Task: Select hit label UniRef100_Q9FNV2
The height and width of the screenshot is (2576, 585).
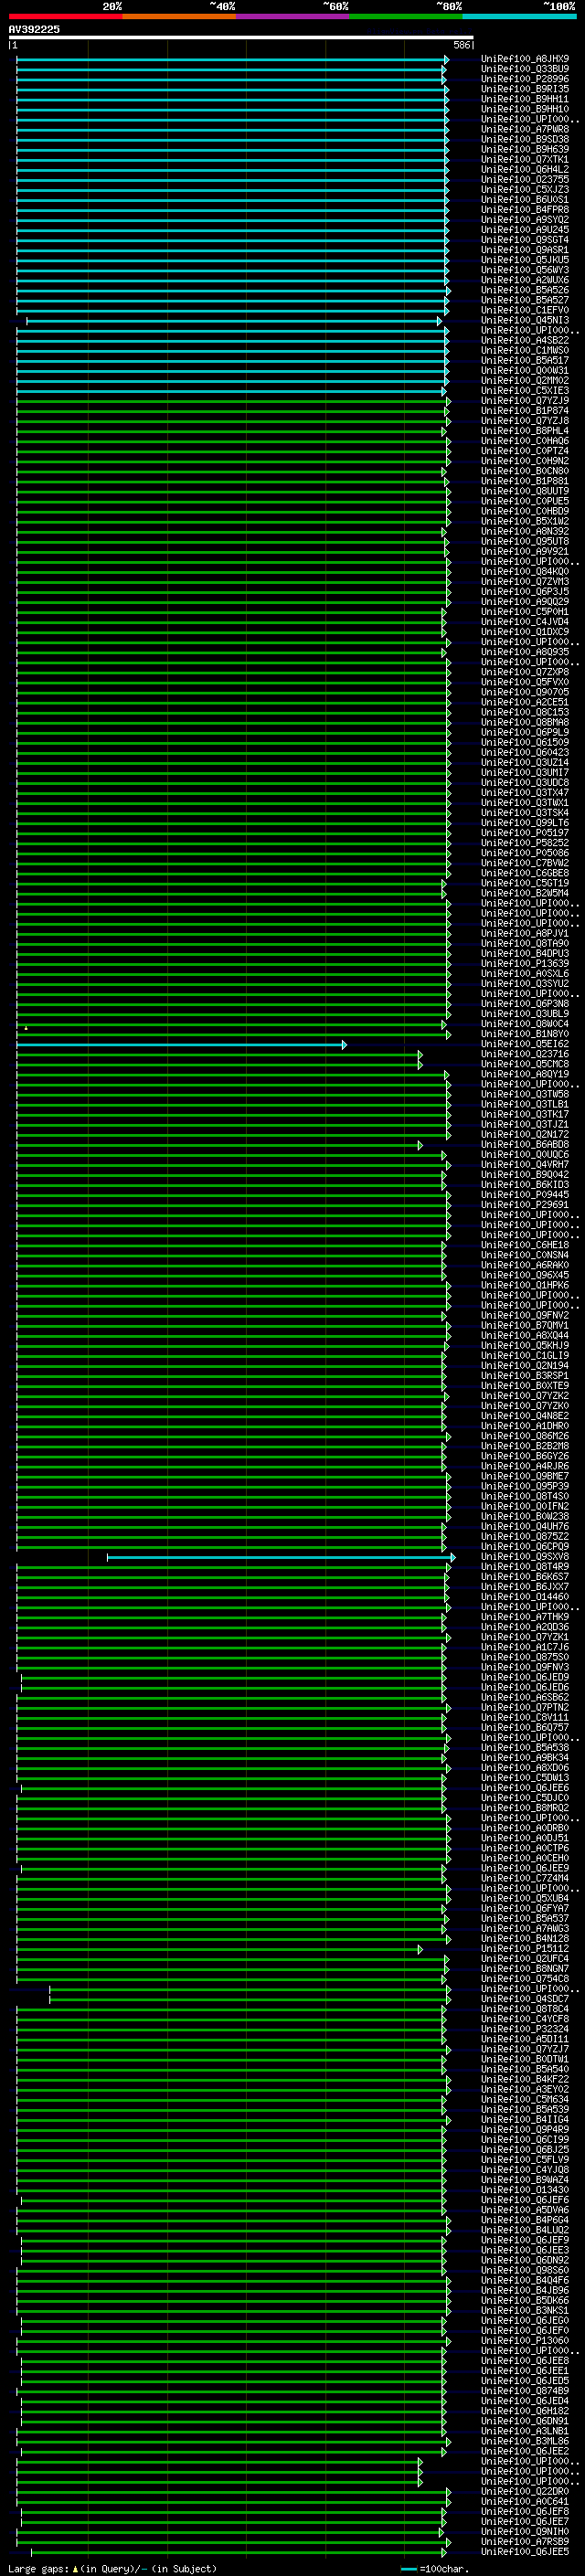Action: point(525,1315)
